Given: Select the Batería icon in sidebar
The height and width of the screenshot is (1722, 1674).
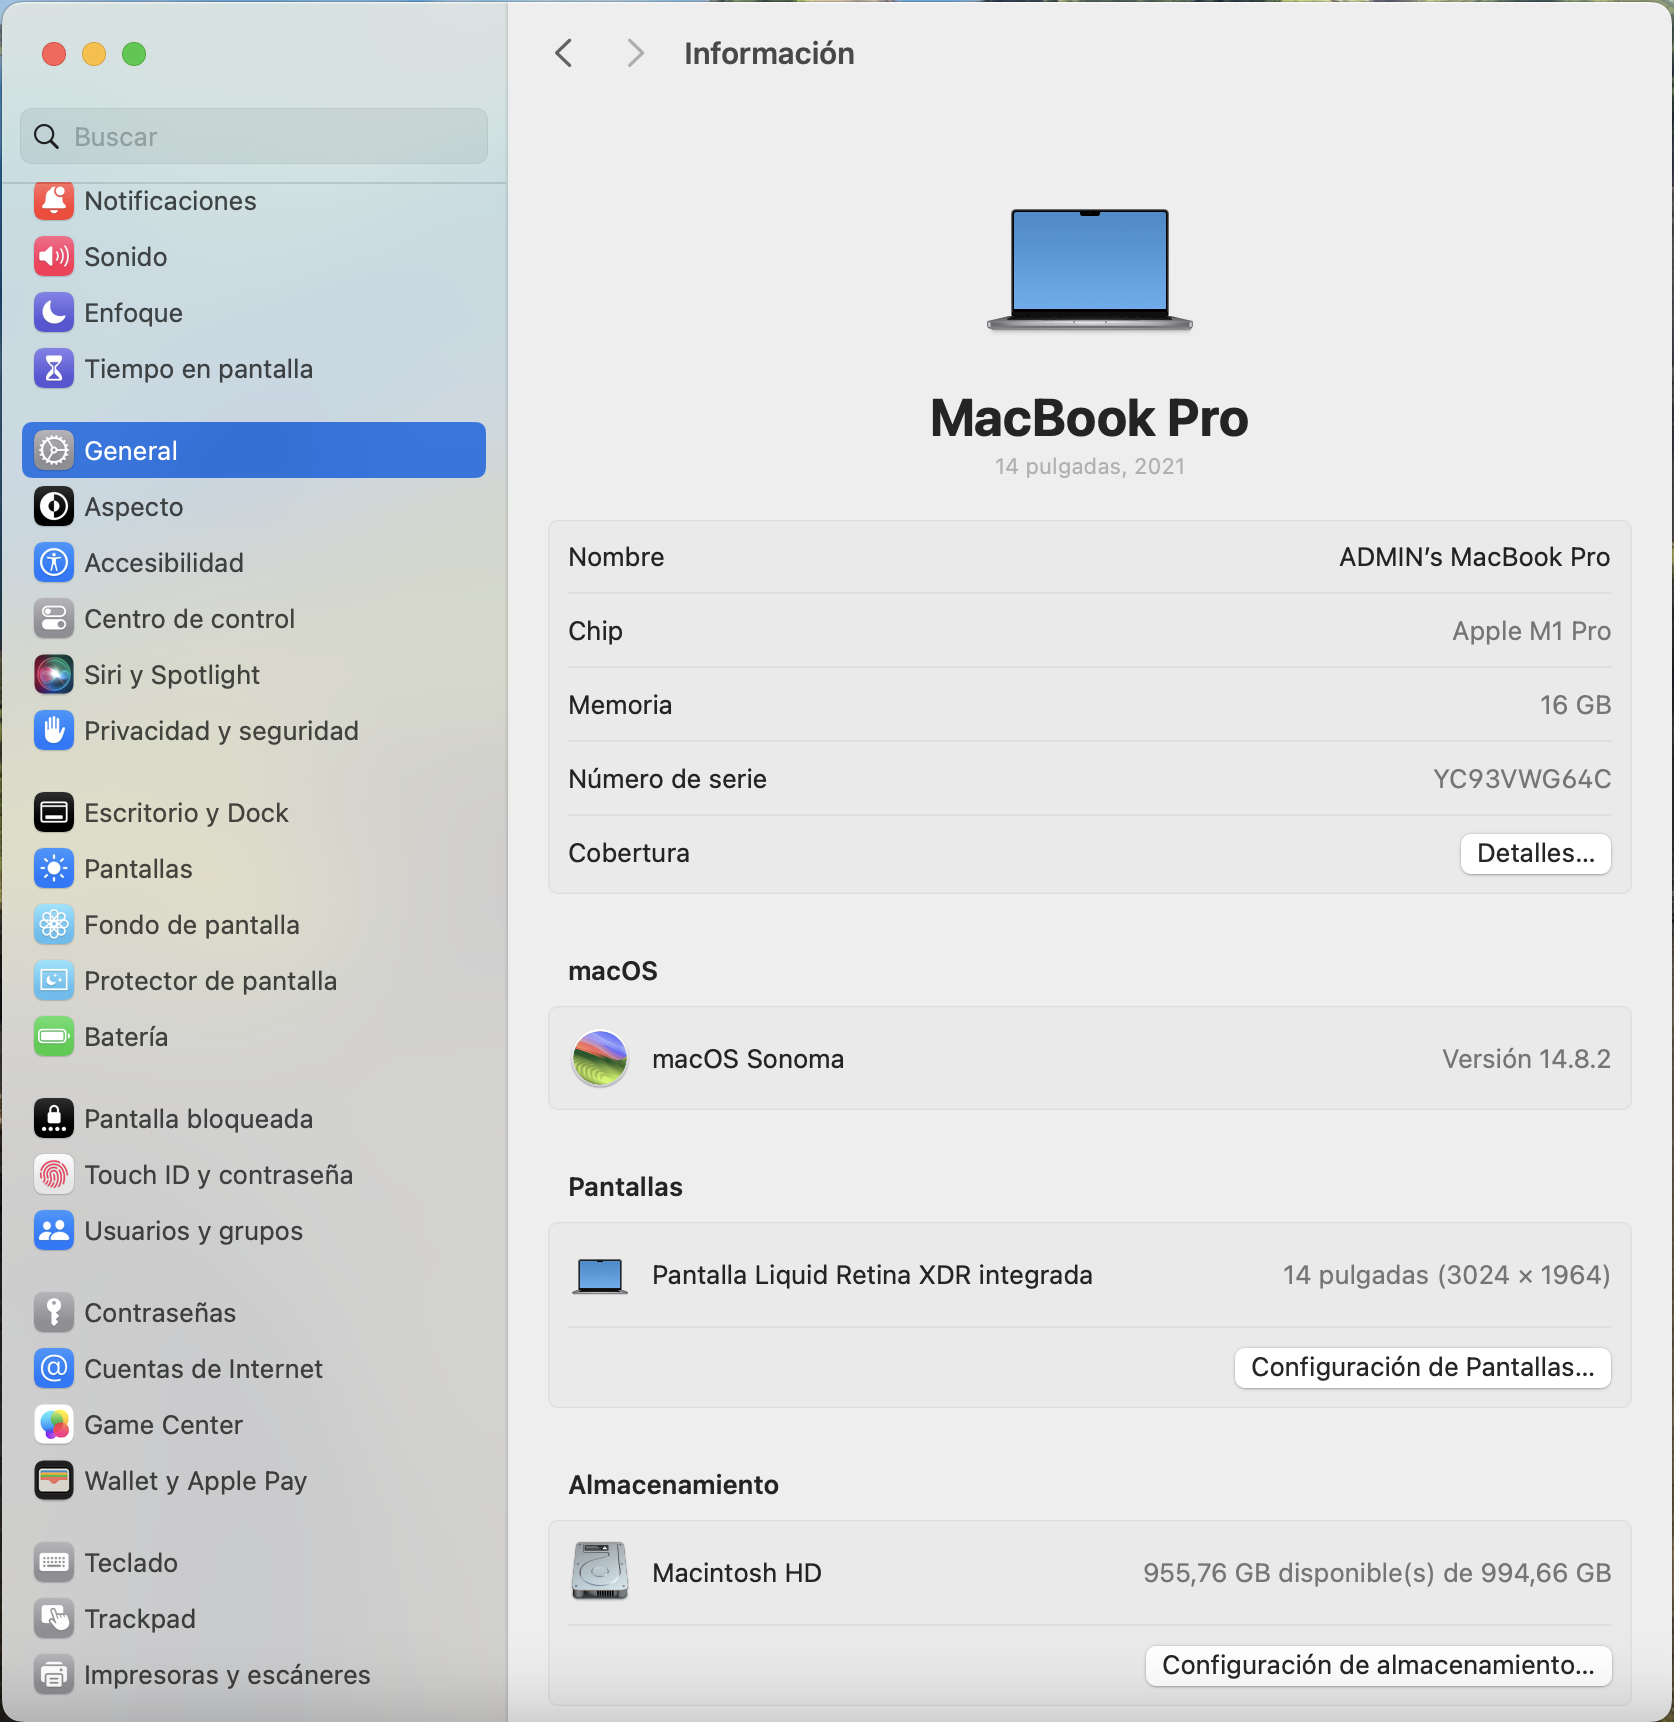Looking at the screenshot, I should point(54,1037).
